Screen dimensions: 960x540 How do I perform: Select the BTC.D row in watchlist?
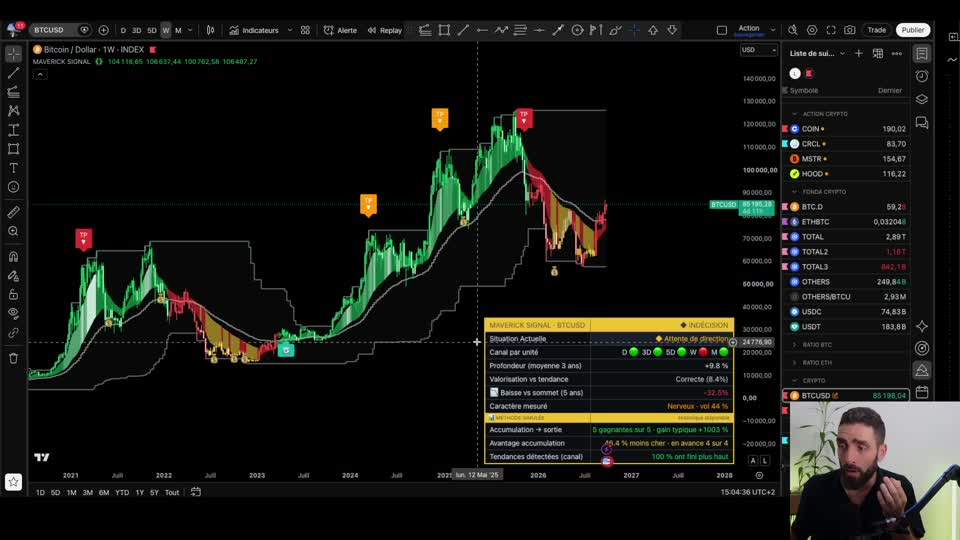[x=846, y=207]
